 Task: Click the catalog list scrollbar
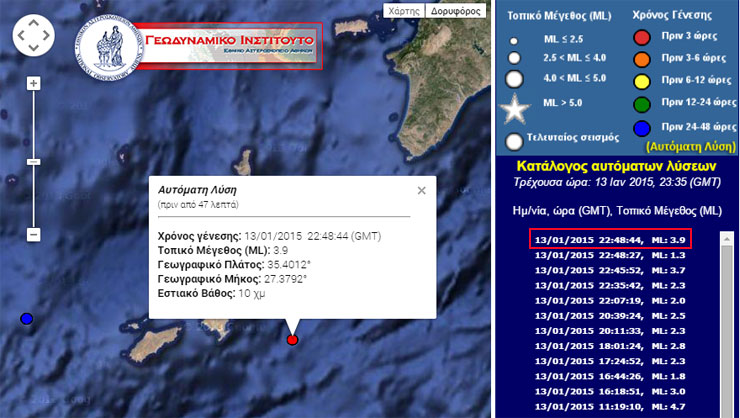click(727, 330)
